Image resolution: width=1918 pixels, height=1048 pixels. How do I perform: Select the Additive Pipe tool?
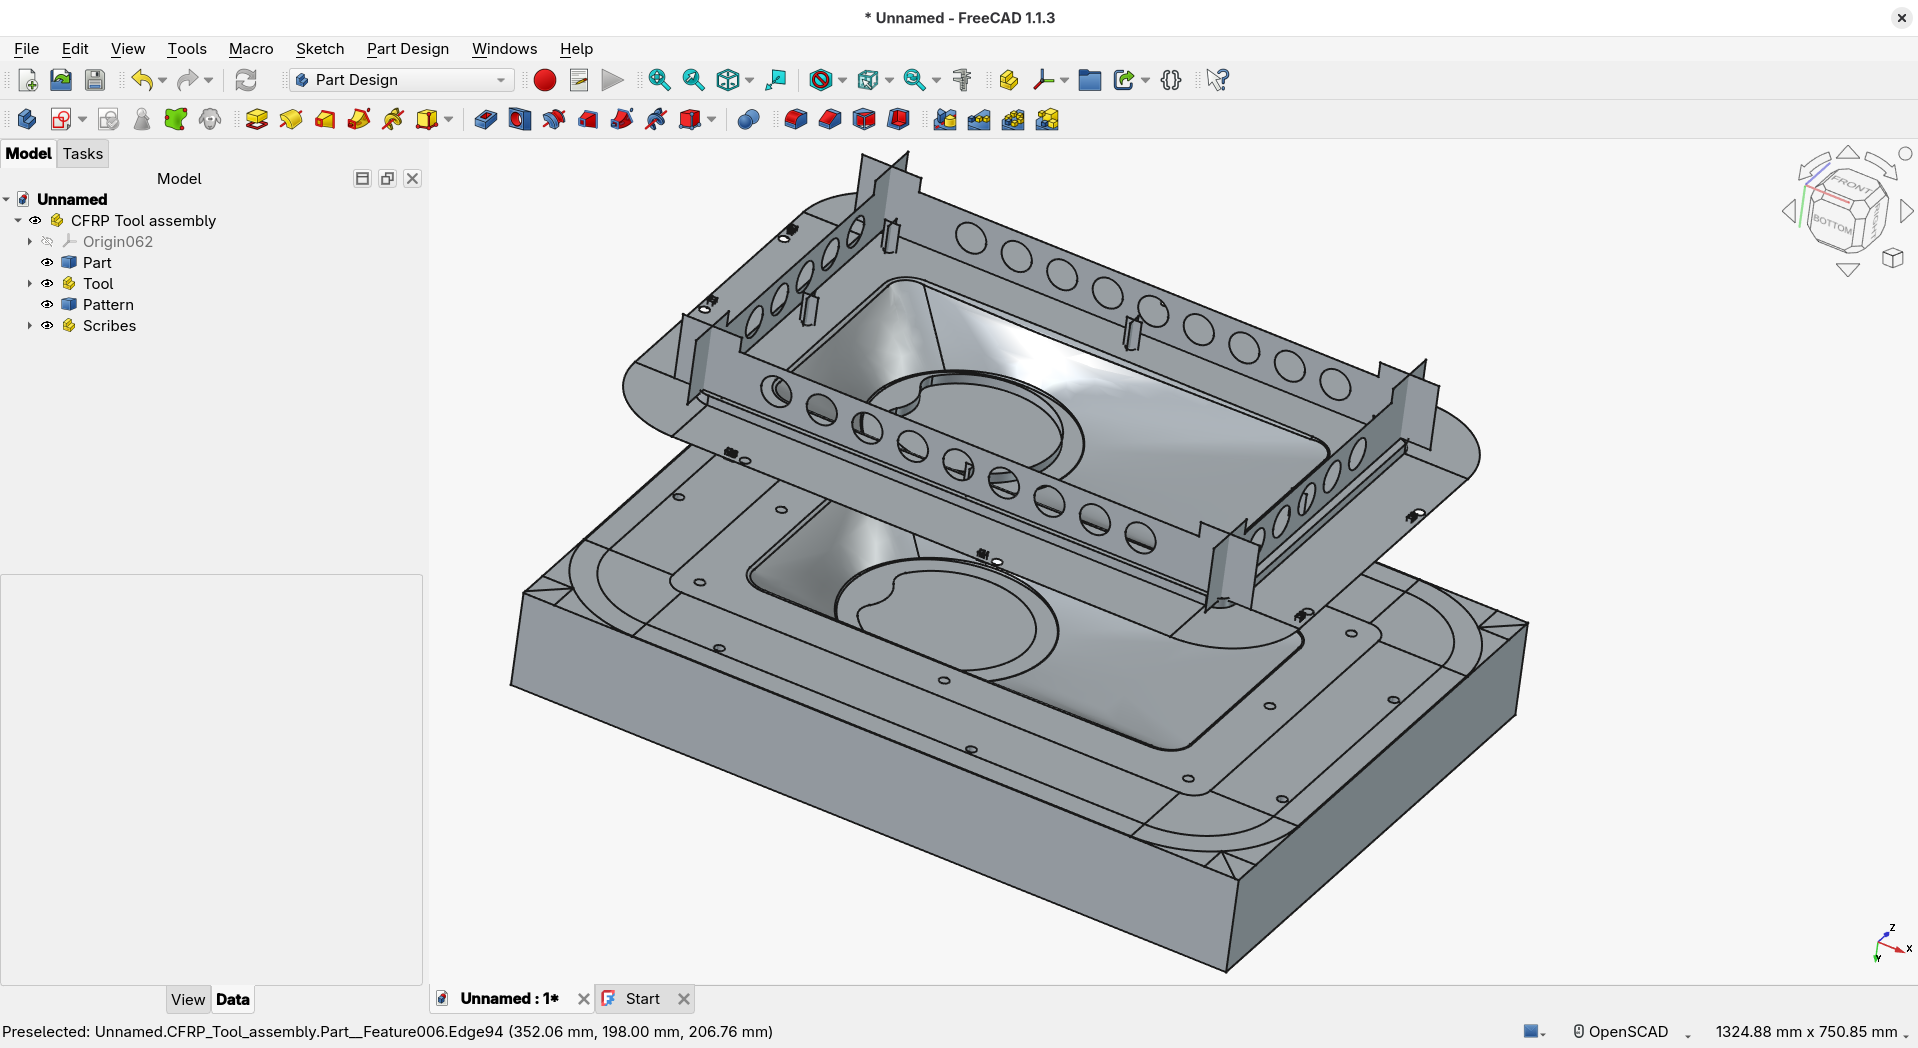click(x=359, y=120)
